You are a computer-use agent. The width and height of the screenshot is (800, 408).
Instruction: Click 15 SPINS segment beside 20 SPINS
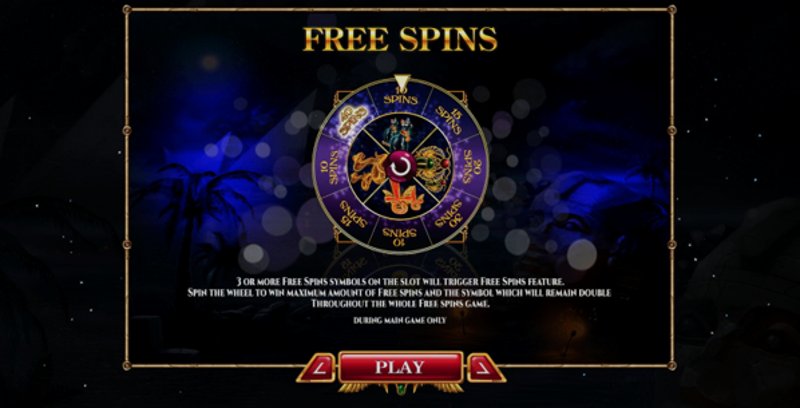coord(449,119)
